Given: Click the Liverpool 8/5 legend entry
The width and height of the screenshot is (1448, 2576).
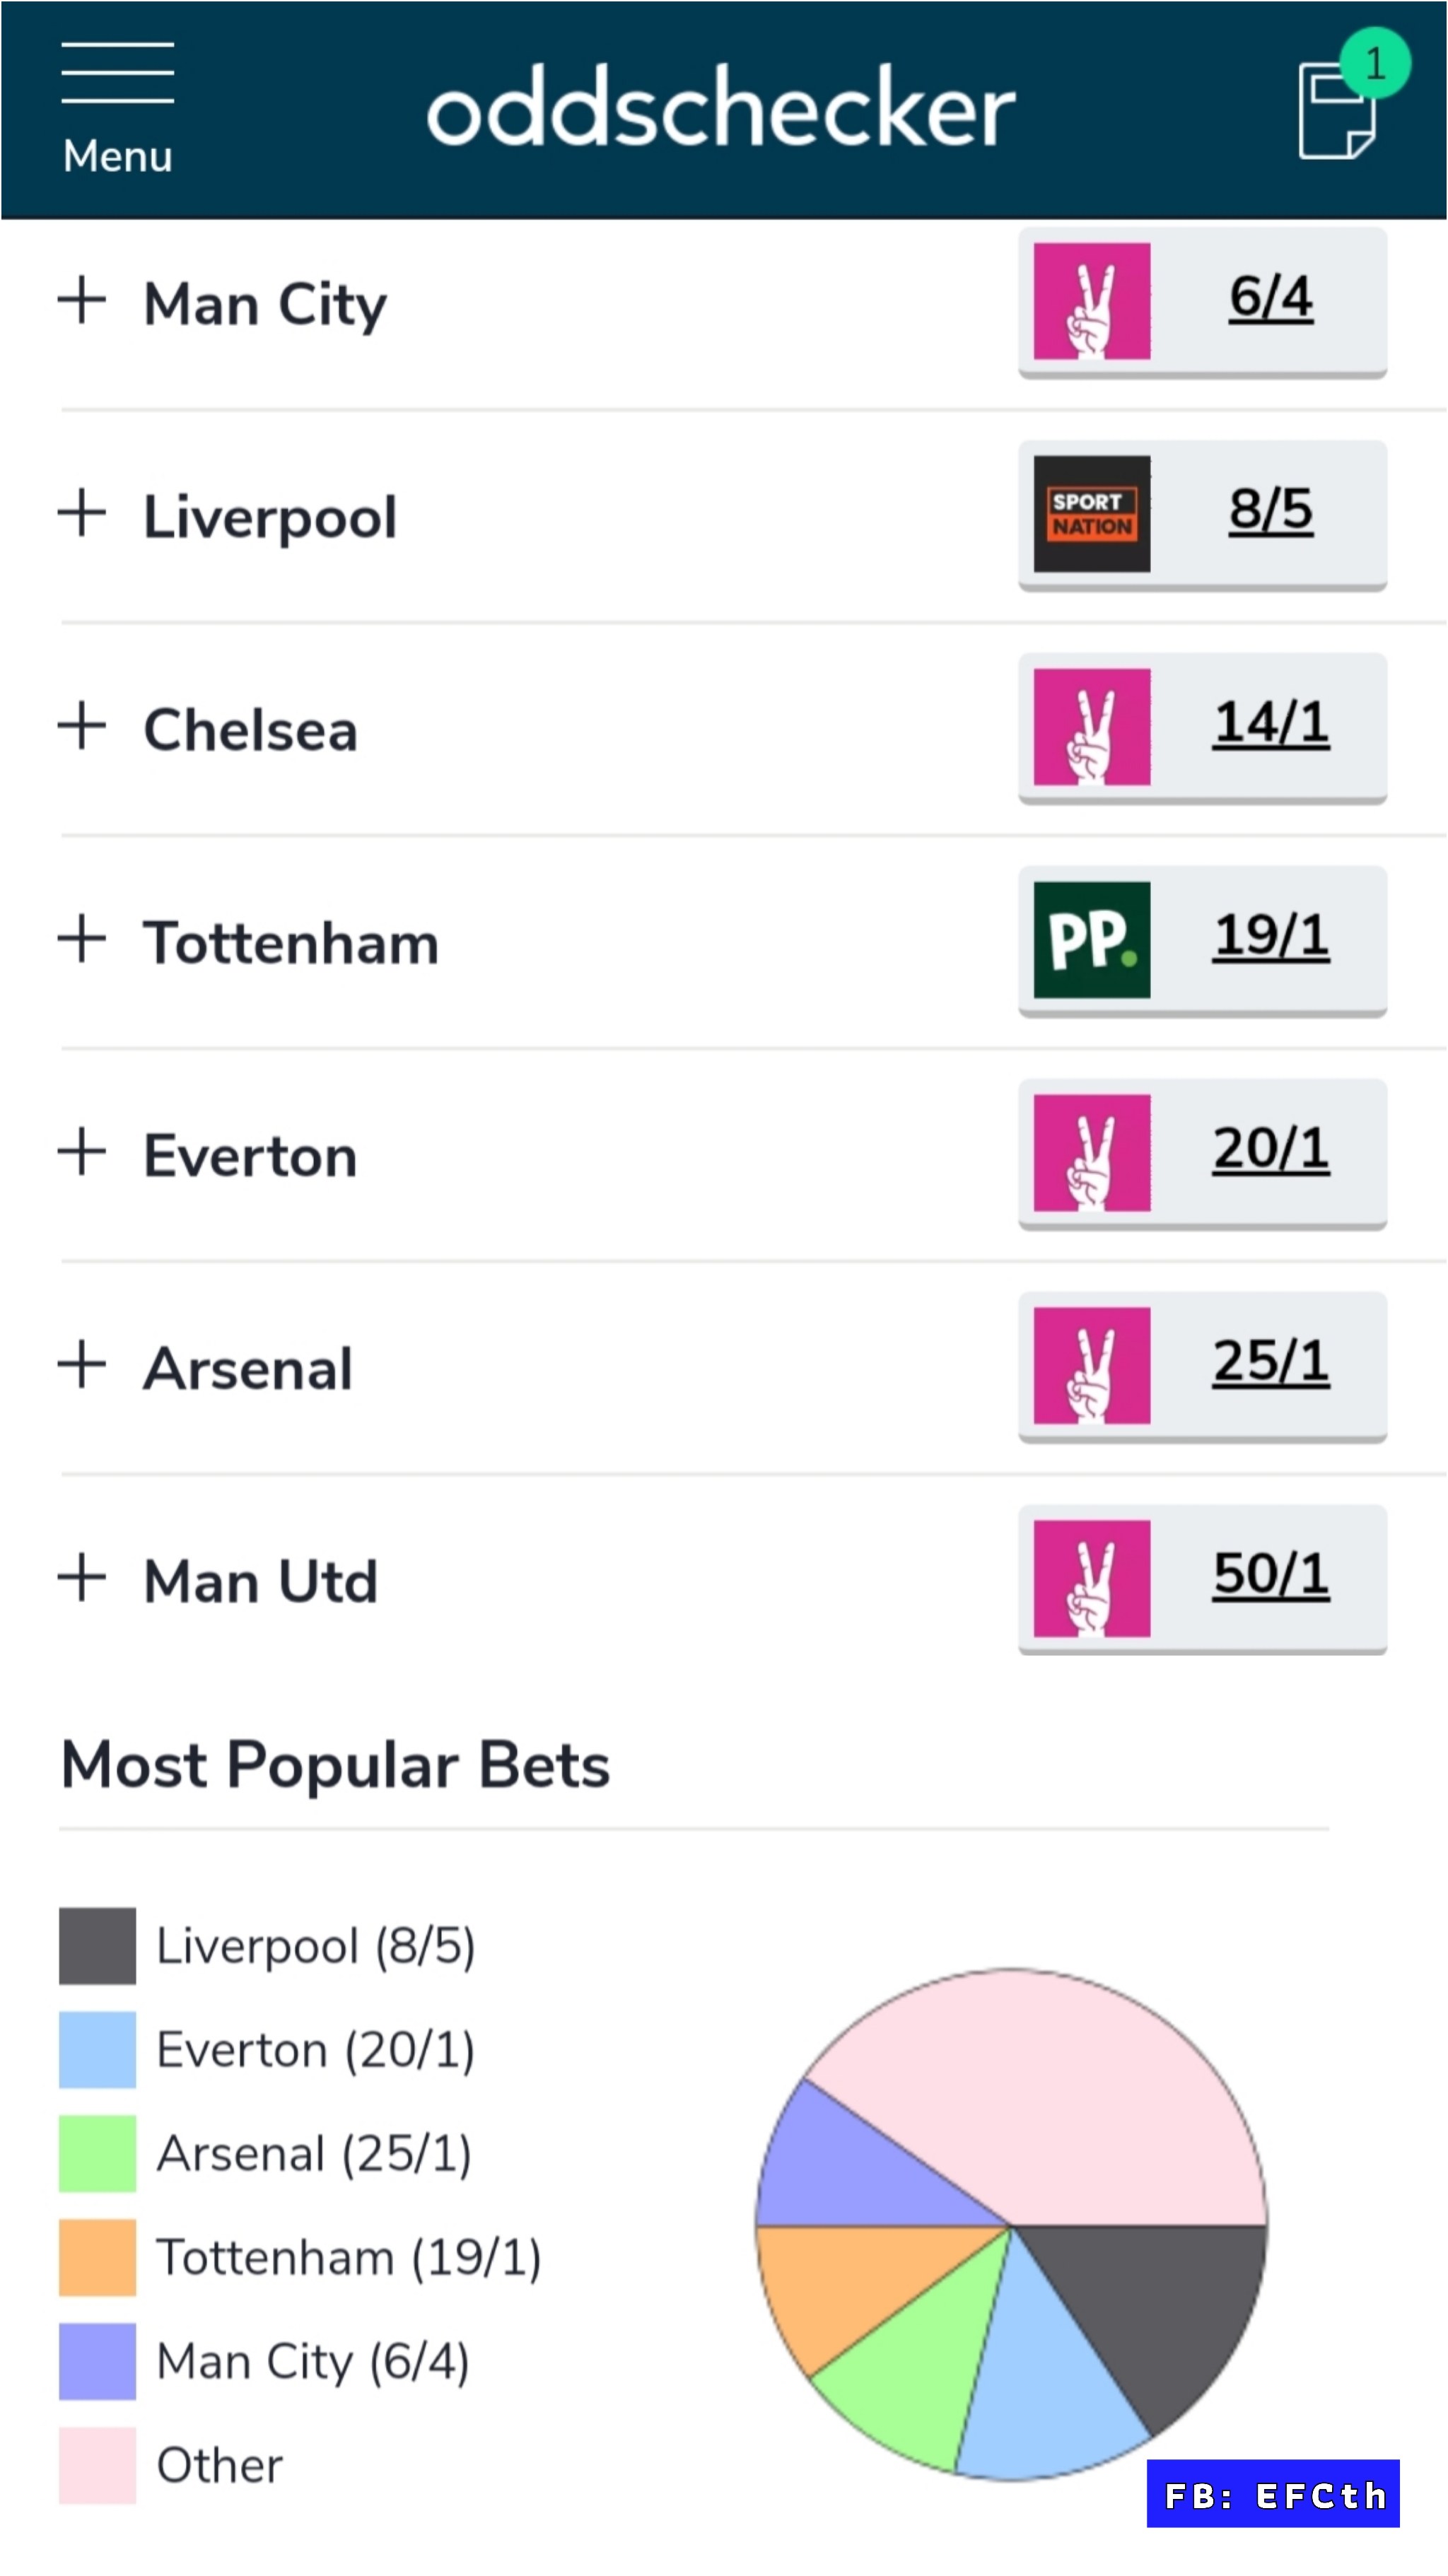Looking at the screenshot, I should pos(315,1944).
